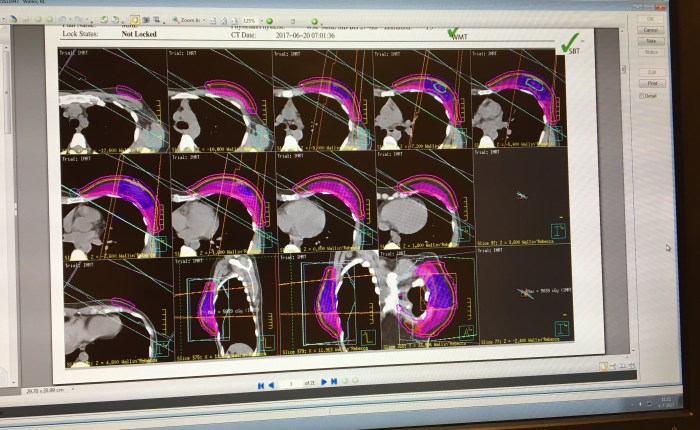Image resolution: width=700 pixels, height=430 pixels.
Task: Select the coronal dose view thumbnail
Action: pyautogui.click(x=428, y=300)
